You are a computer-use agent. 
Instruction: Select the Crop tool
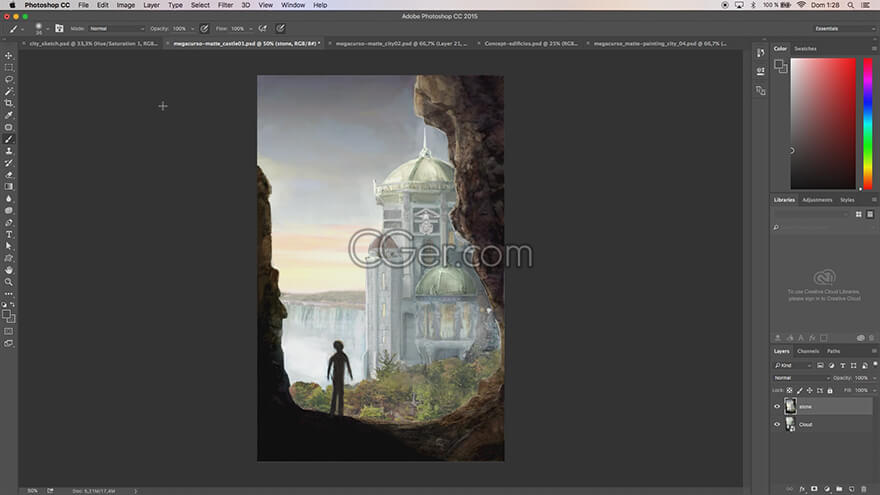(x=8, y=103)
